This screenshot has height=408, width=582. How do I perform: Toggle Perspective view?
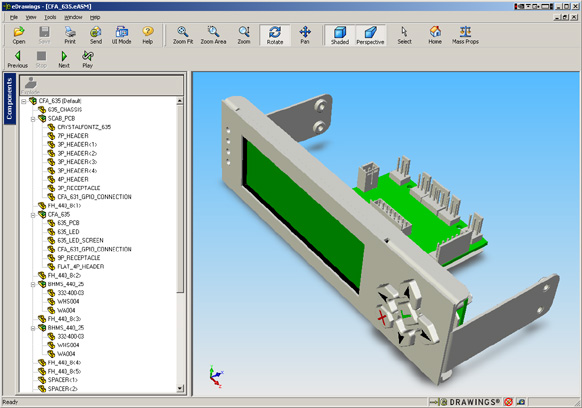pyautogui.click(x=370, y=36)
